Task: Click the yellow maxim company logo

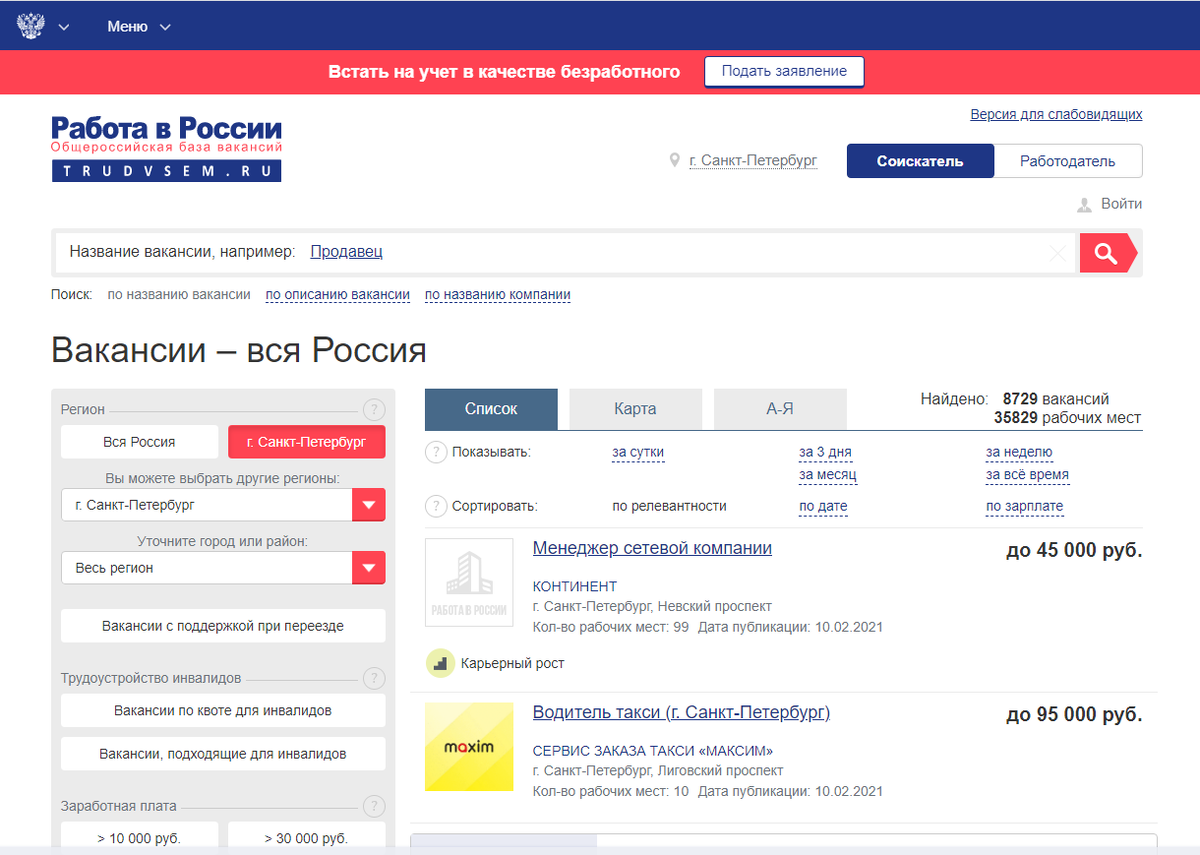Action: 469,747
